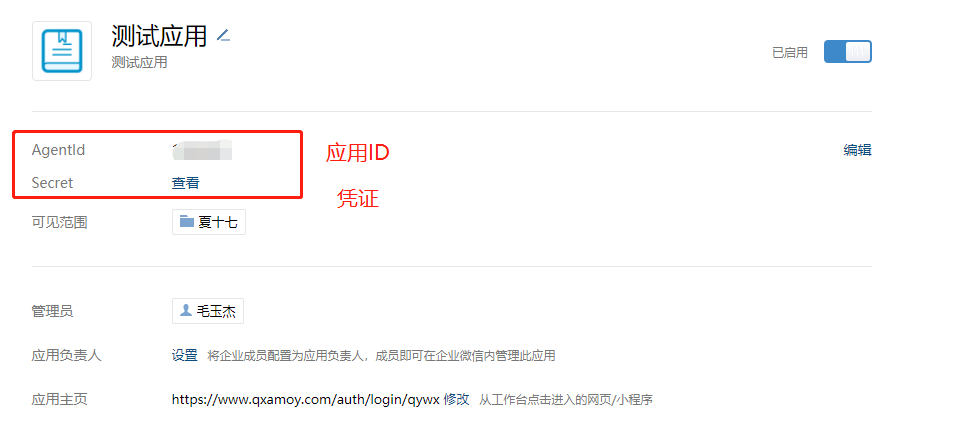
Task: Click the blurred AgentId value
Action: click(x=202, y=150)
